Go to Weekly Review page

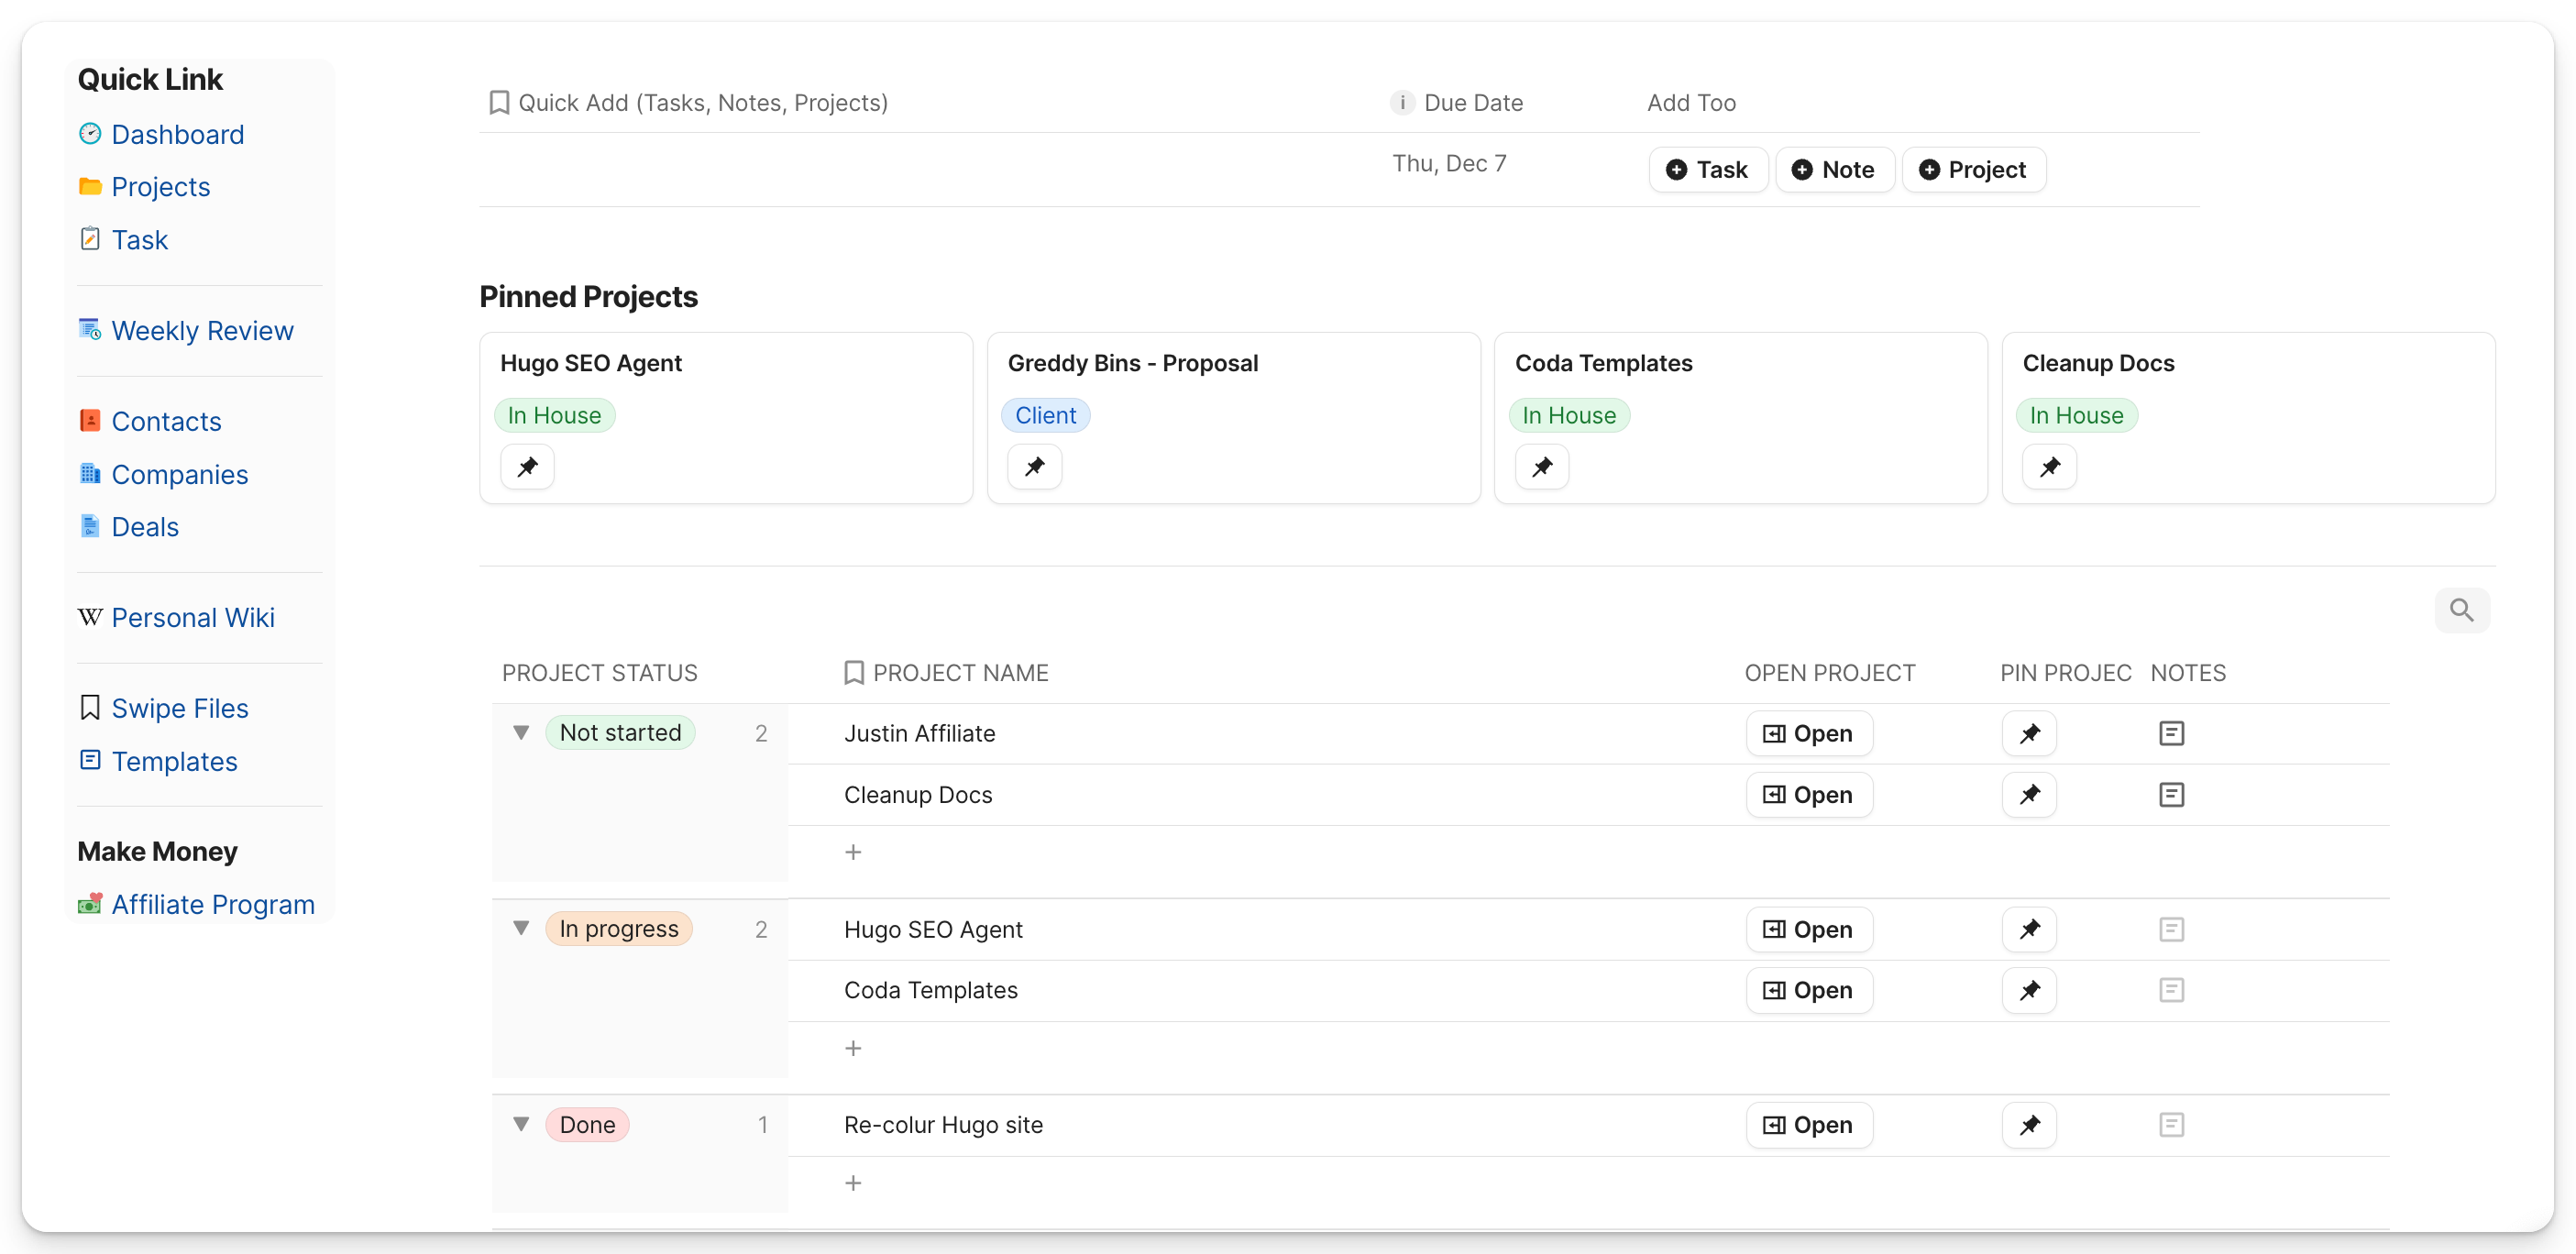click(x=202, y=331)
